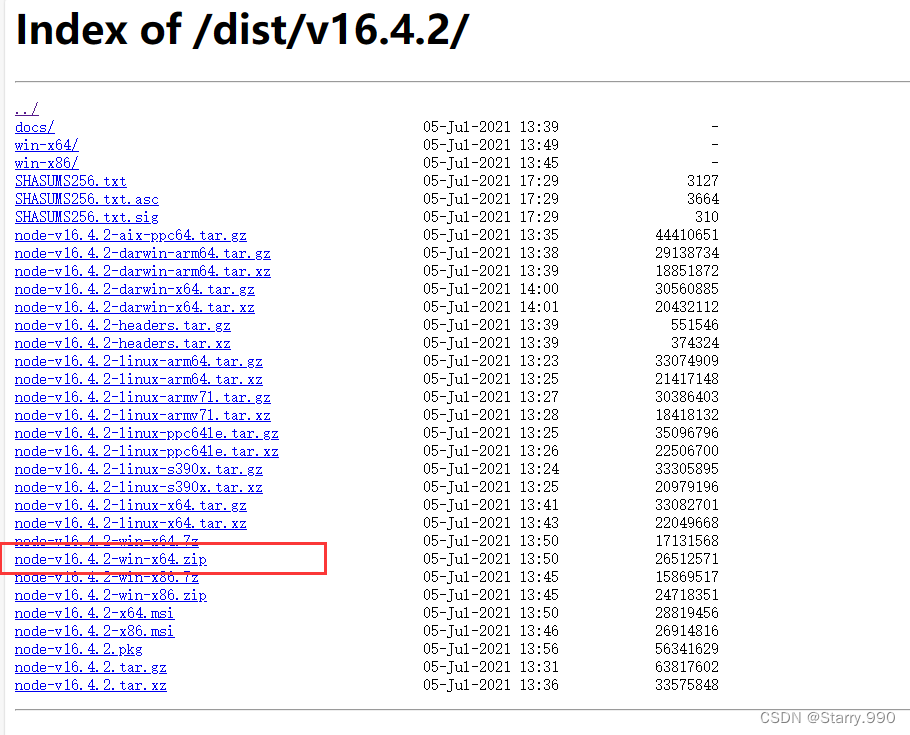Open the win-x64/ directory link

(x=46, y=145)
